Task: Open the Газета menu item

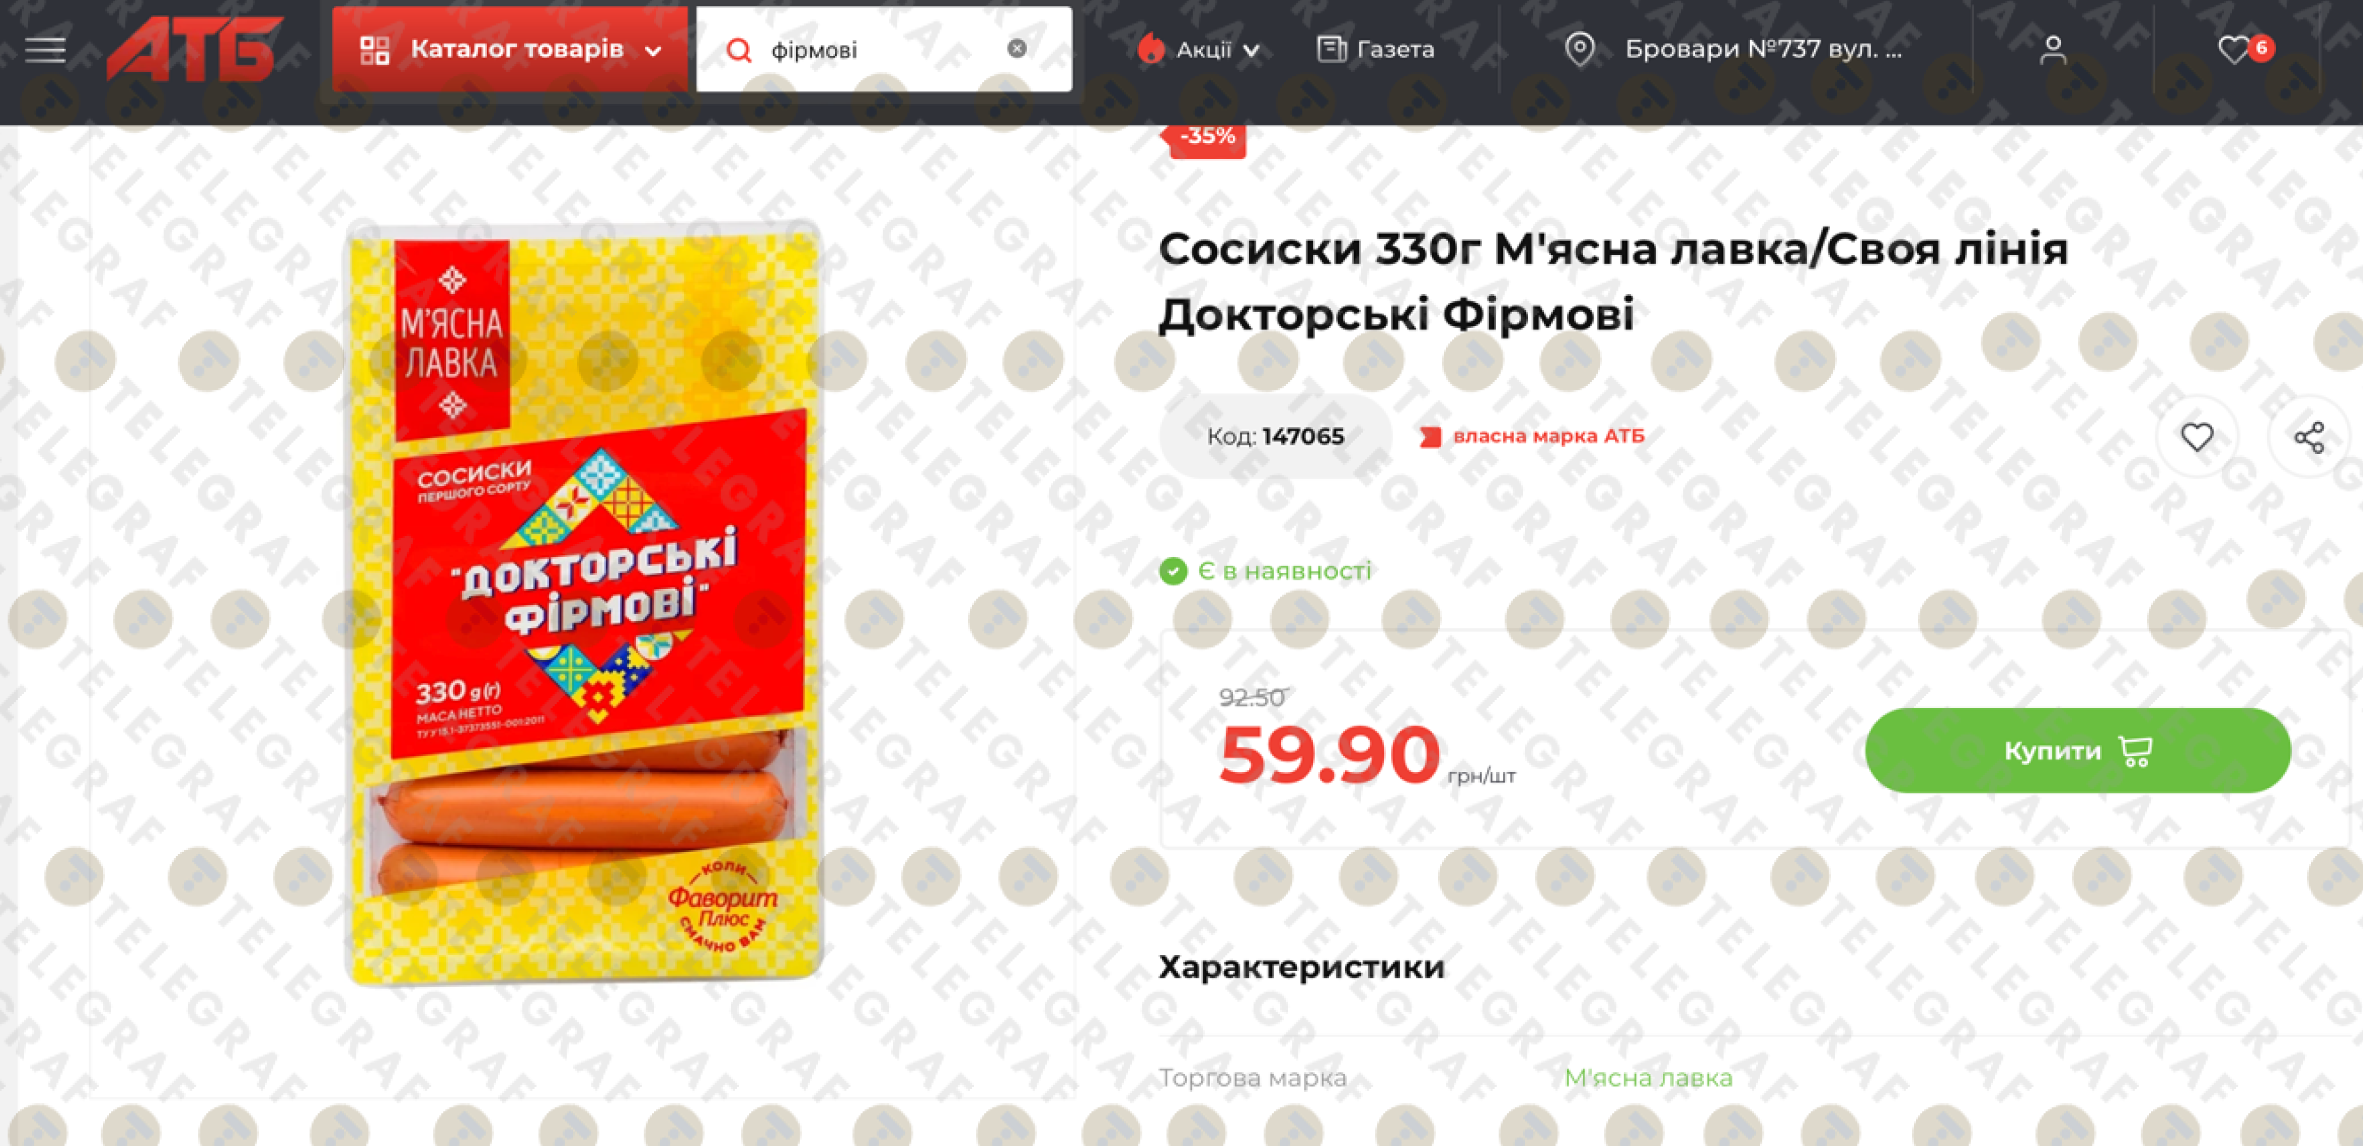Action: click(x=1376, y=49)
